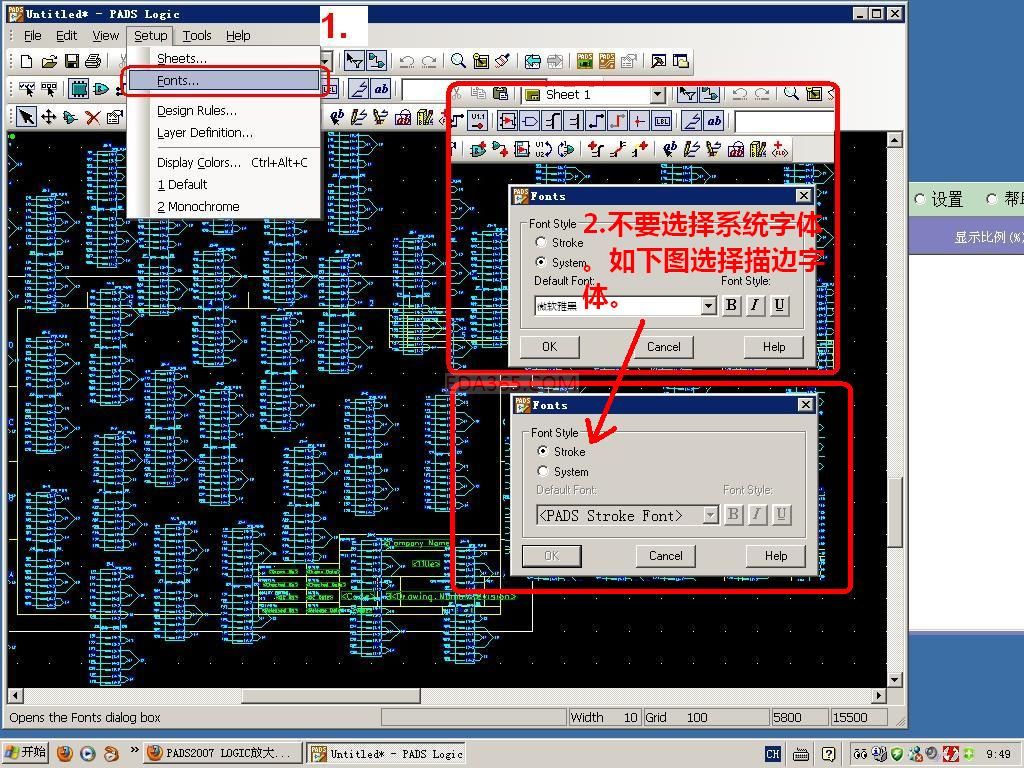This screenshot has height=768, width=1024.
Task: Click Cancel in the Stroke font dialog
Action: pos(665,556)
